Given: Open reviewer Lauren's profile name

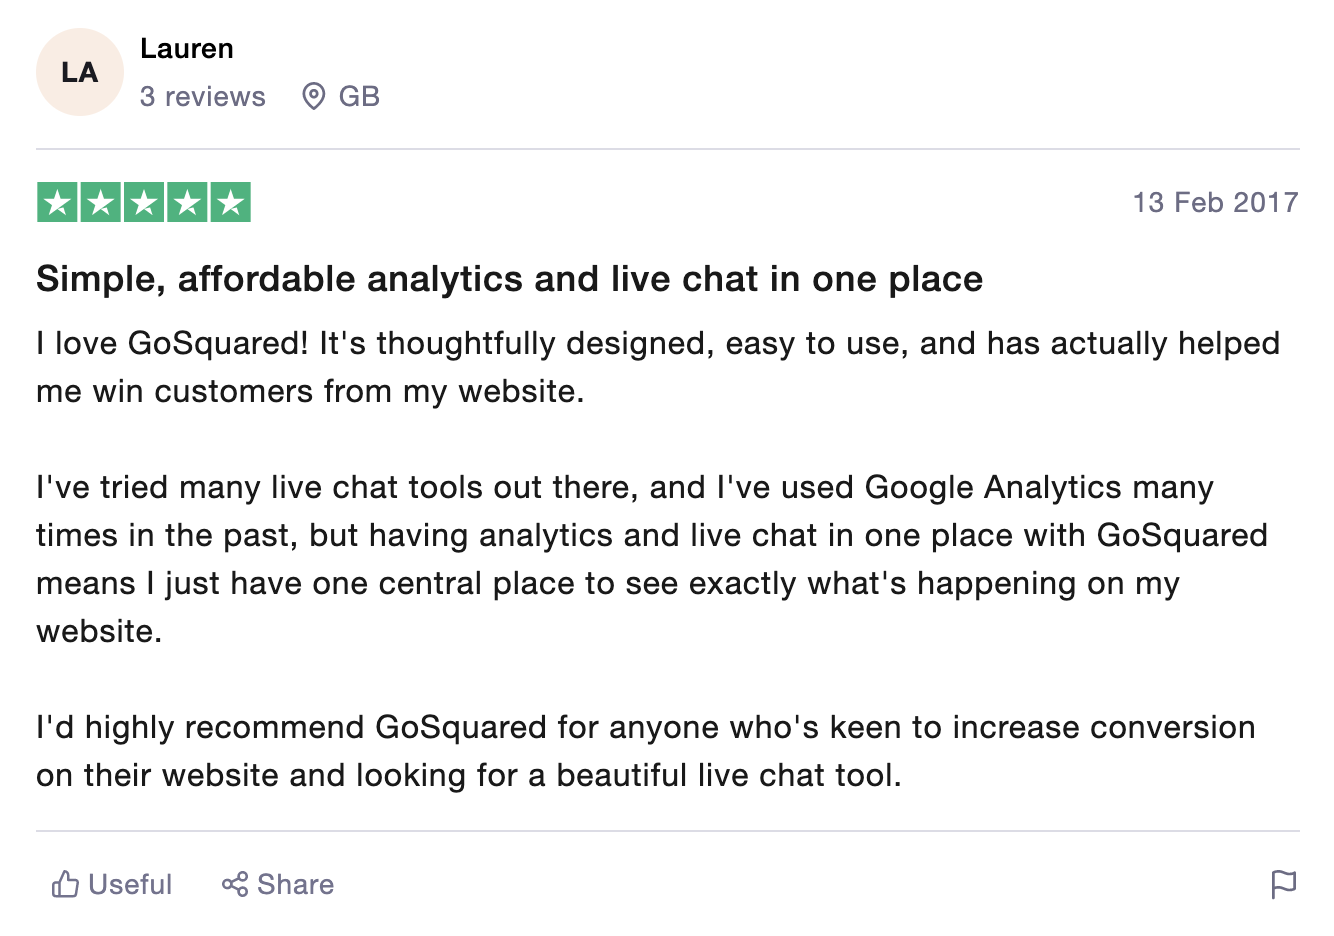Looking at the screenshot, I should point(187,48).
